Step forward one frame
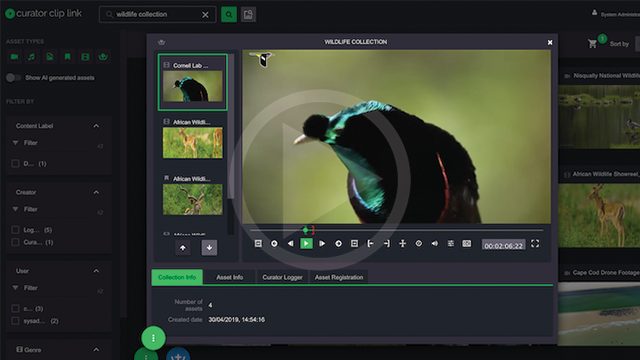The width and height of the screenshot is (640, 360). click(322, 244)
